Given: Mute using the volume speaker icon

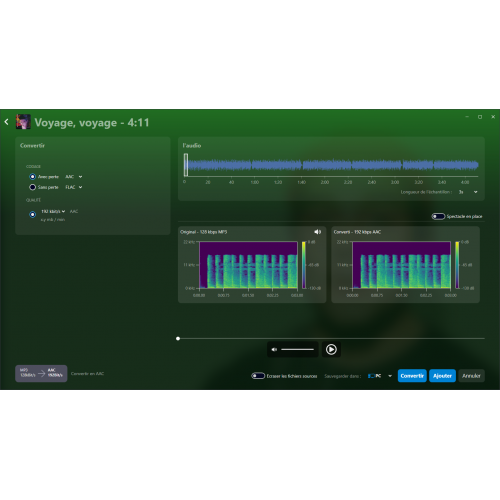Looking at the screenshot, I should point(274,349).
